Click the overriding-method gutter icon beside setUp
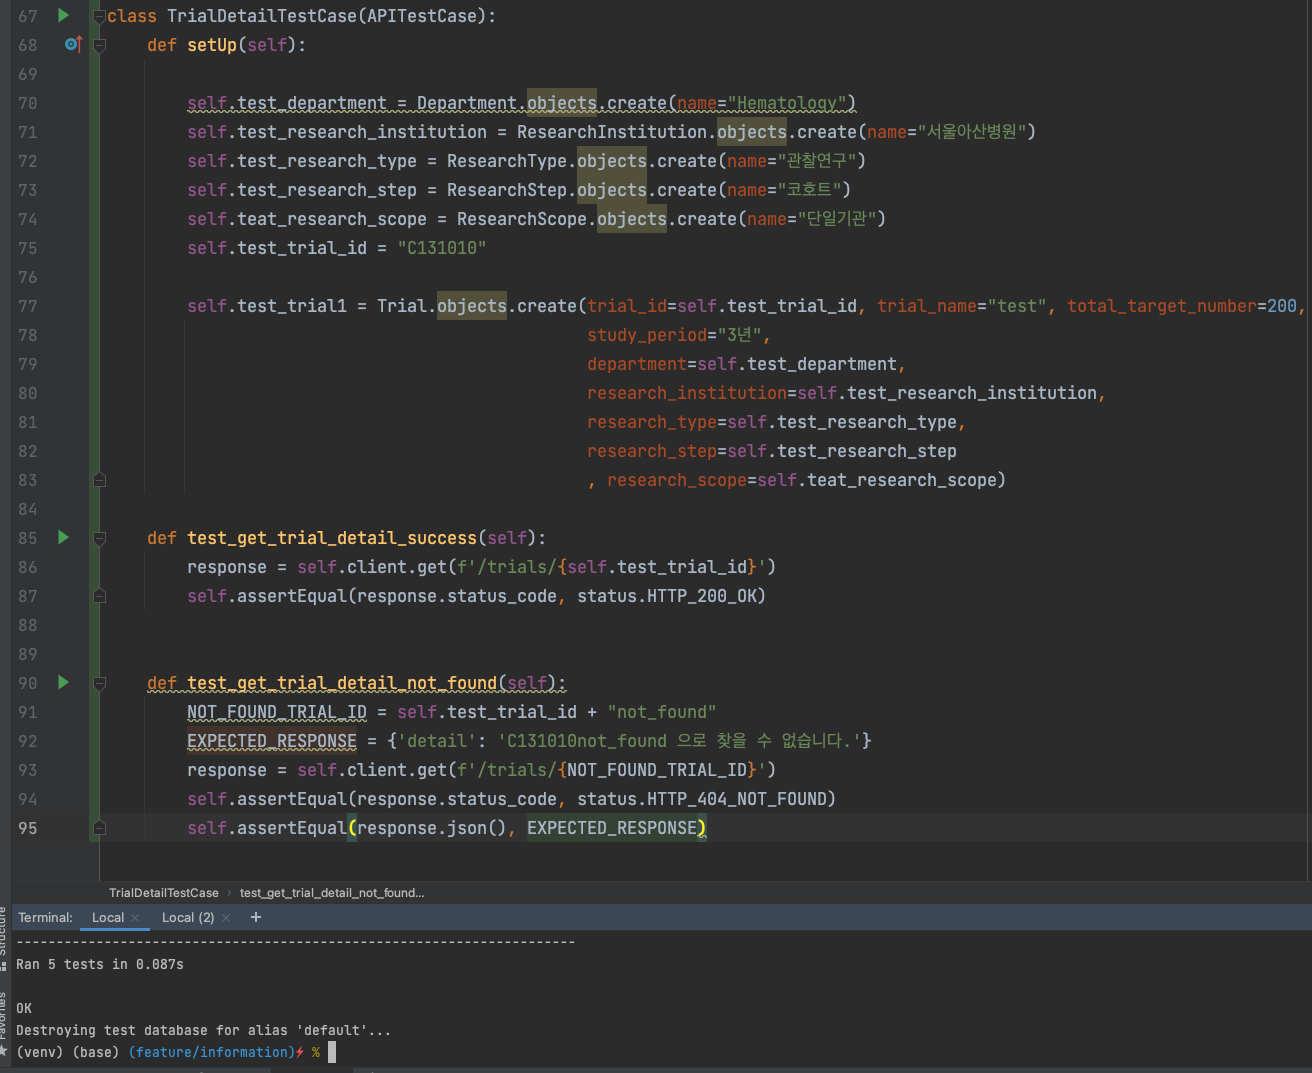The image size is (1312, 1073). click(x=73, y=44)
